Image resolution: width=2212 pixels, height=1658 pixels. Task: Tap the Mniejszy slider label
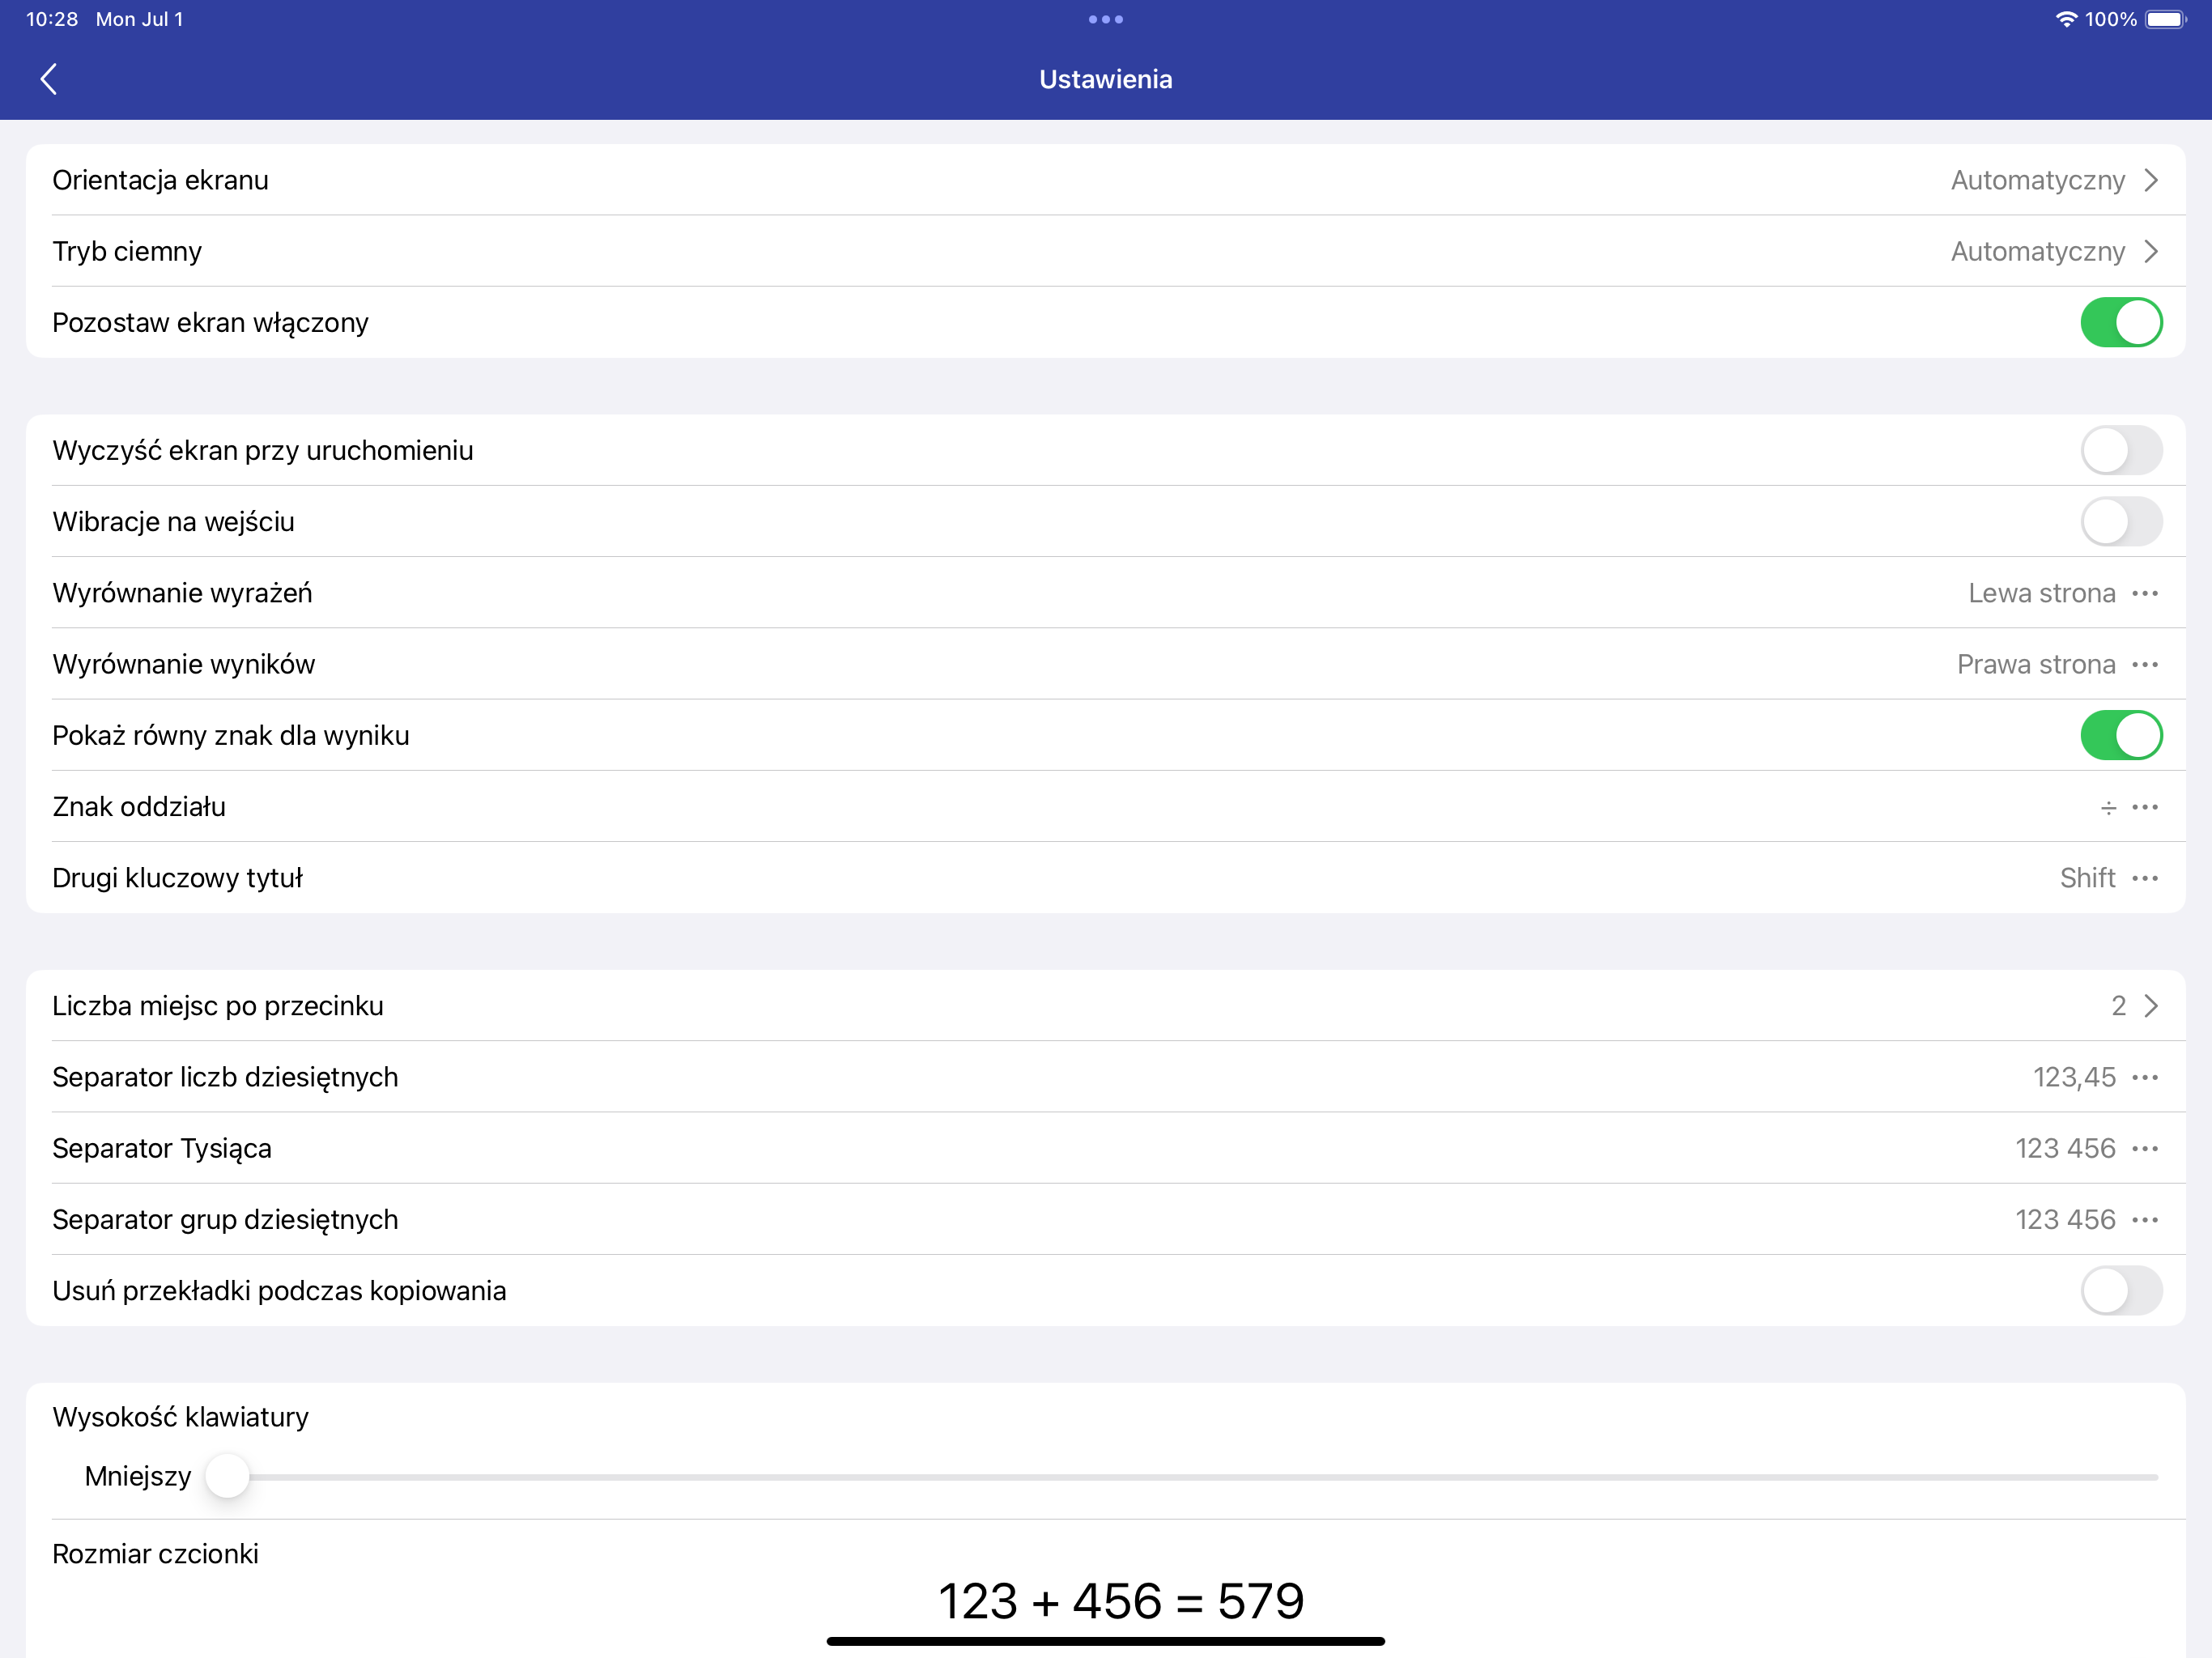(x=138, y=1476)
